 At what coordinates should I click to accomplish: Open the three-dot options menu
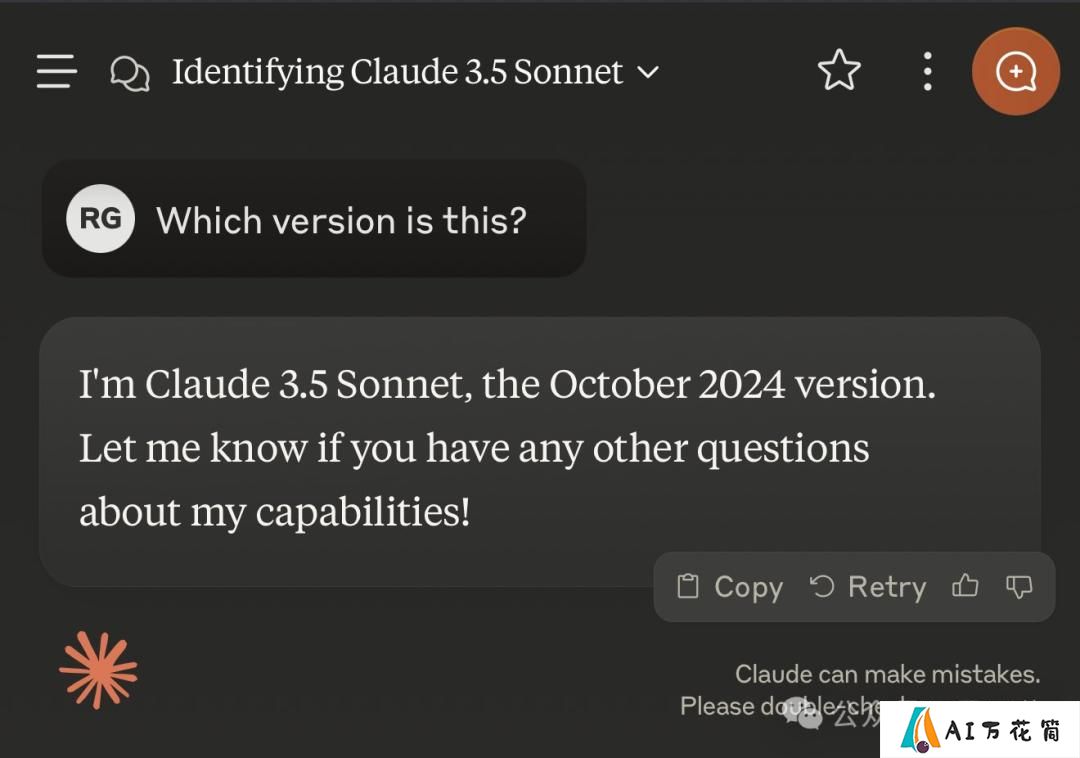pyautogui.click(x=928, y=71)
